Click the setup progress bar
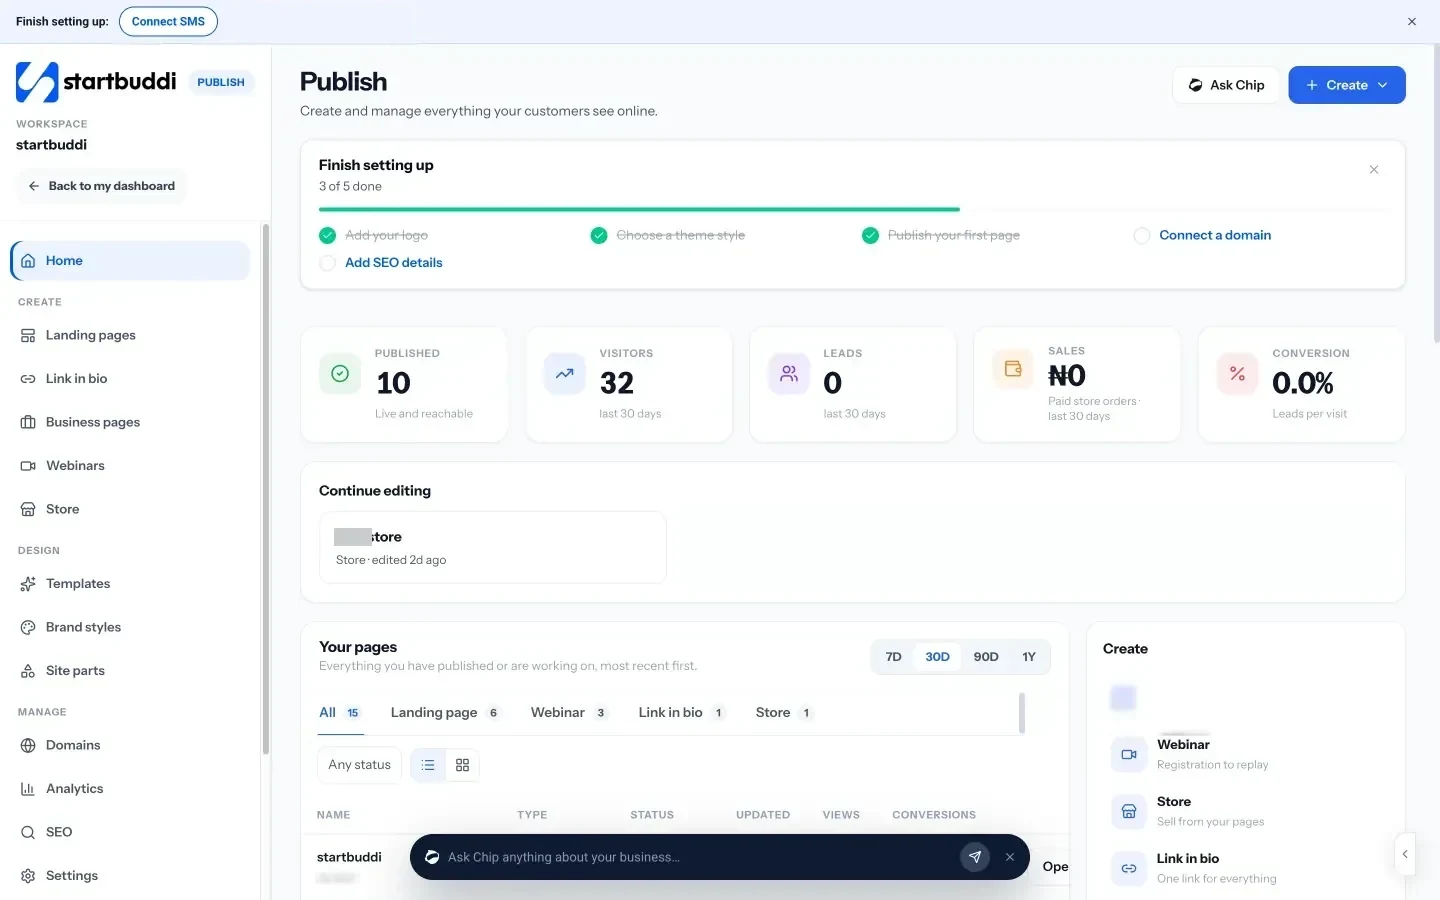 tap(853, 209)
